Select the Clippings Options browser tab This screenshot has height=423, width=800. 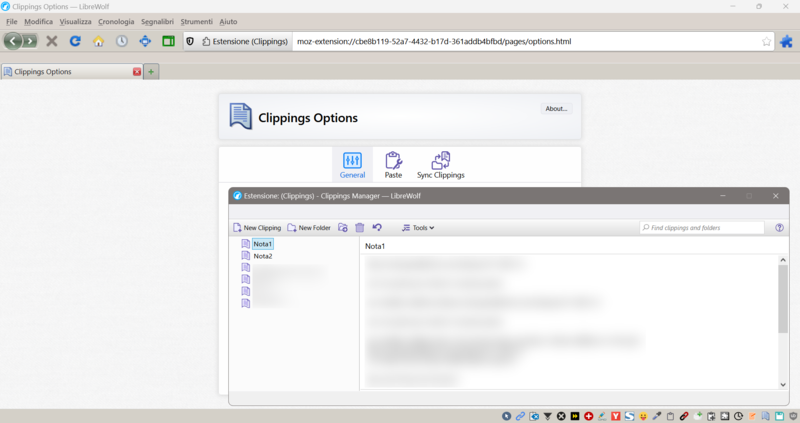[x=72, y=71]
